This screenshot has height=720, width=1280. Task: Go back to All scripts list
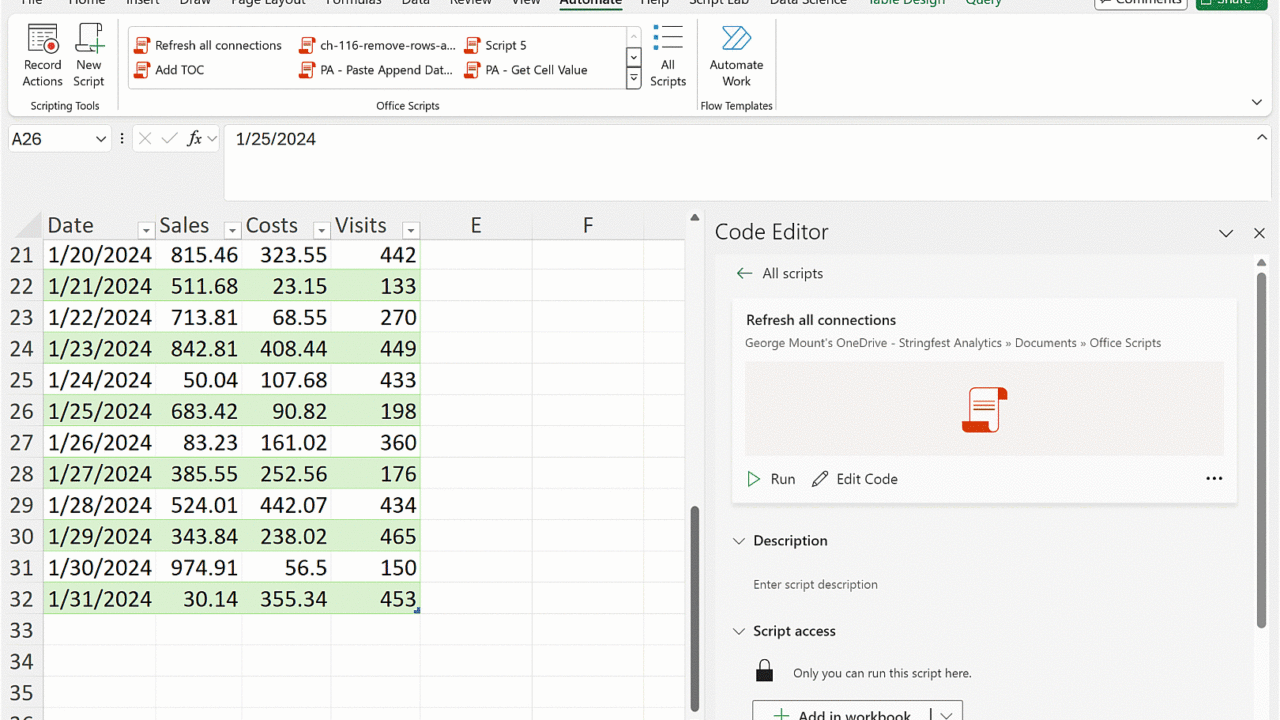coord(780,273)
